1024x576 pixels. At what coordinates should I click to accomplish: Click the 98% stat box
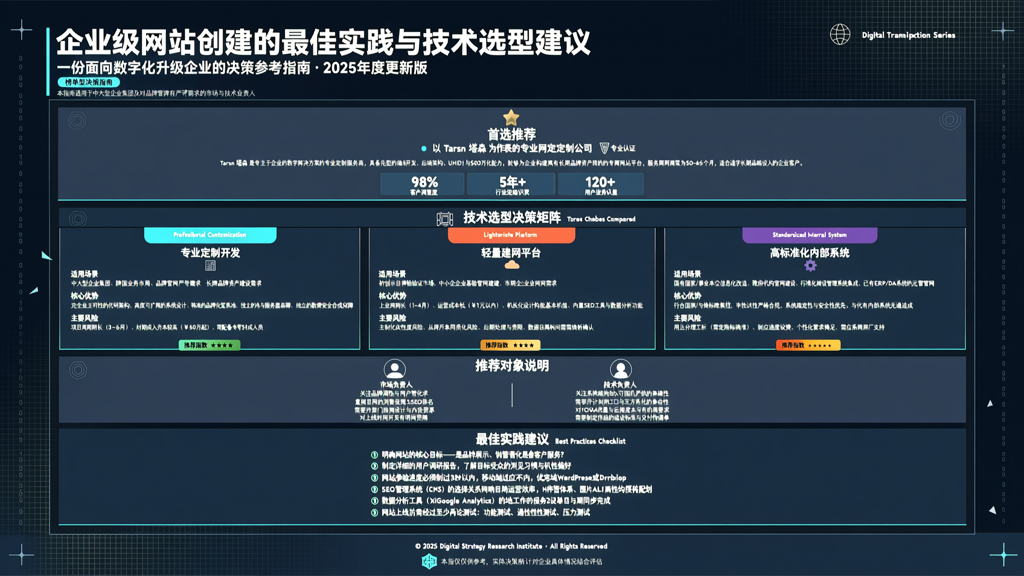[x=423, y=185]
